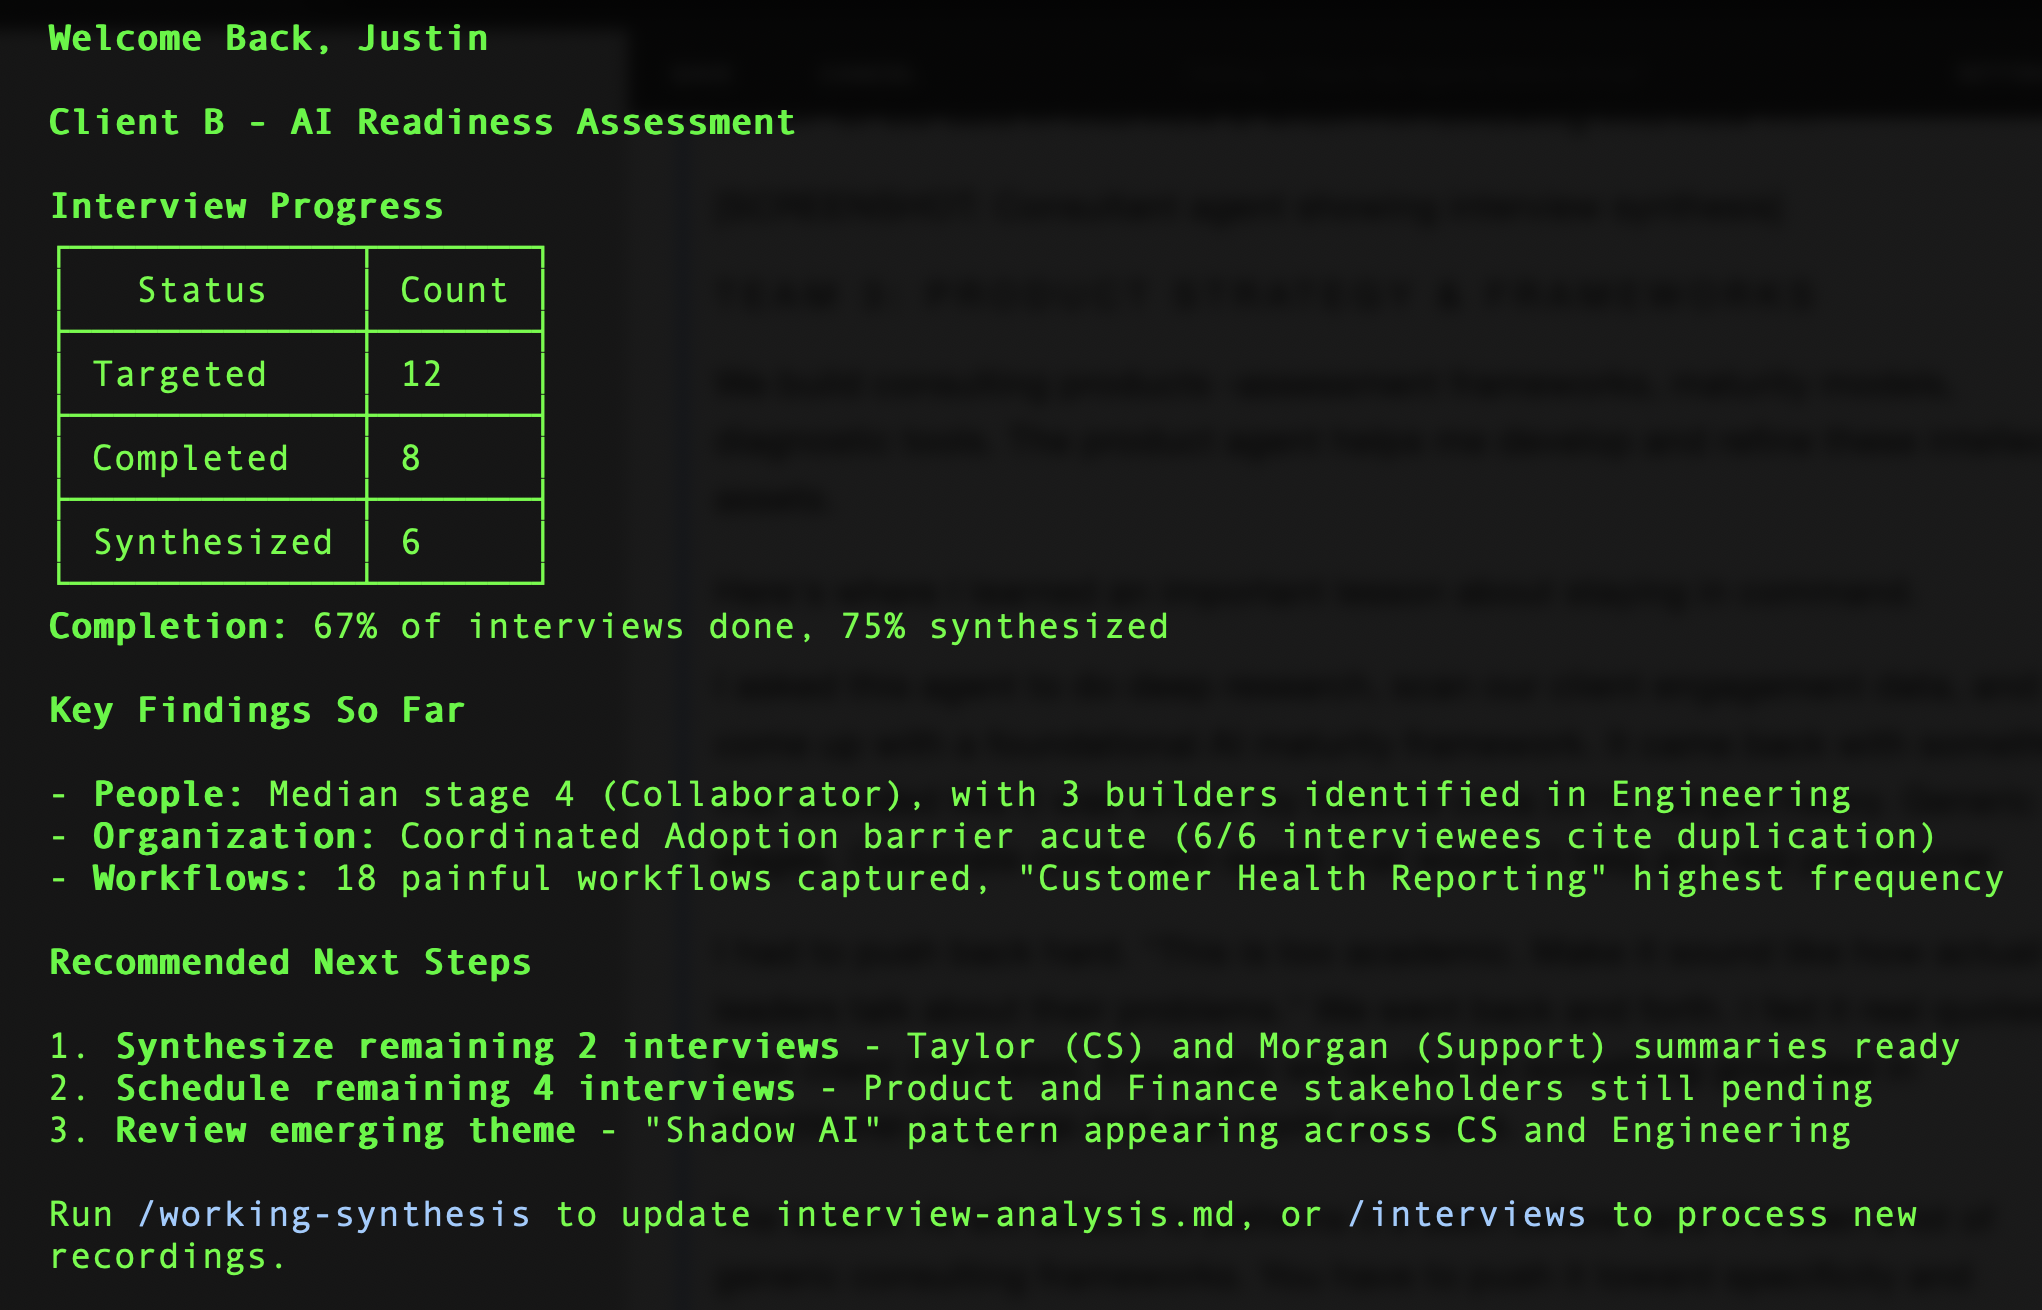Select the bold 'People:' finding label

(168, 794)
